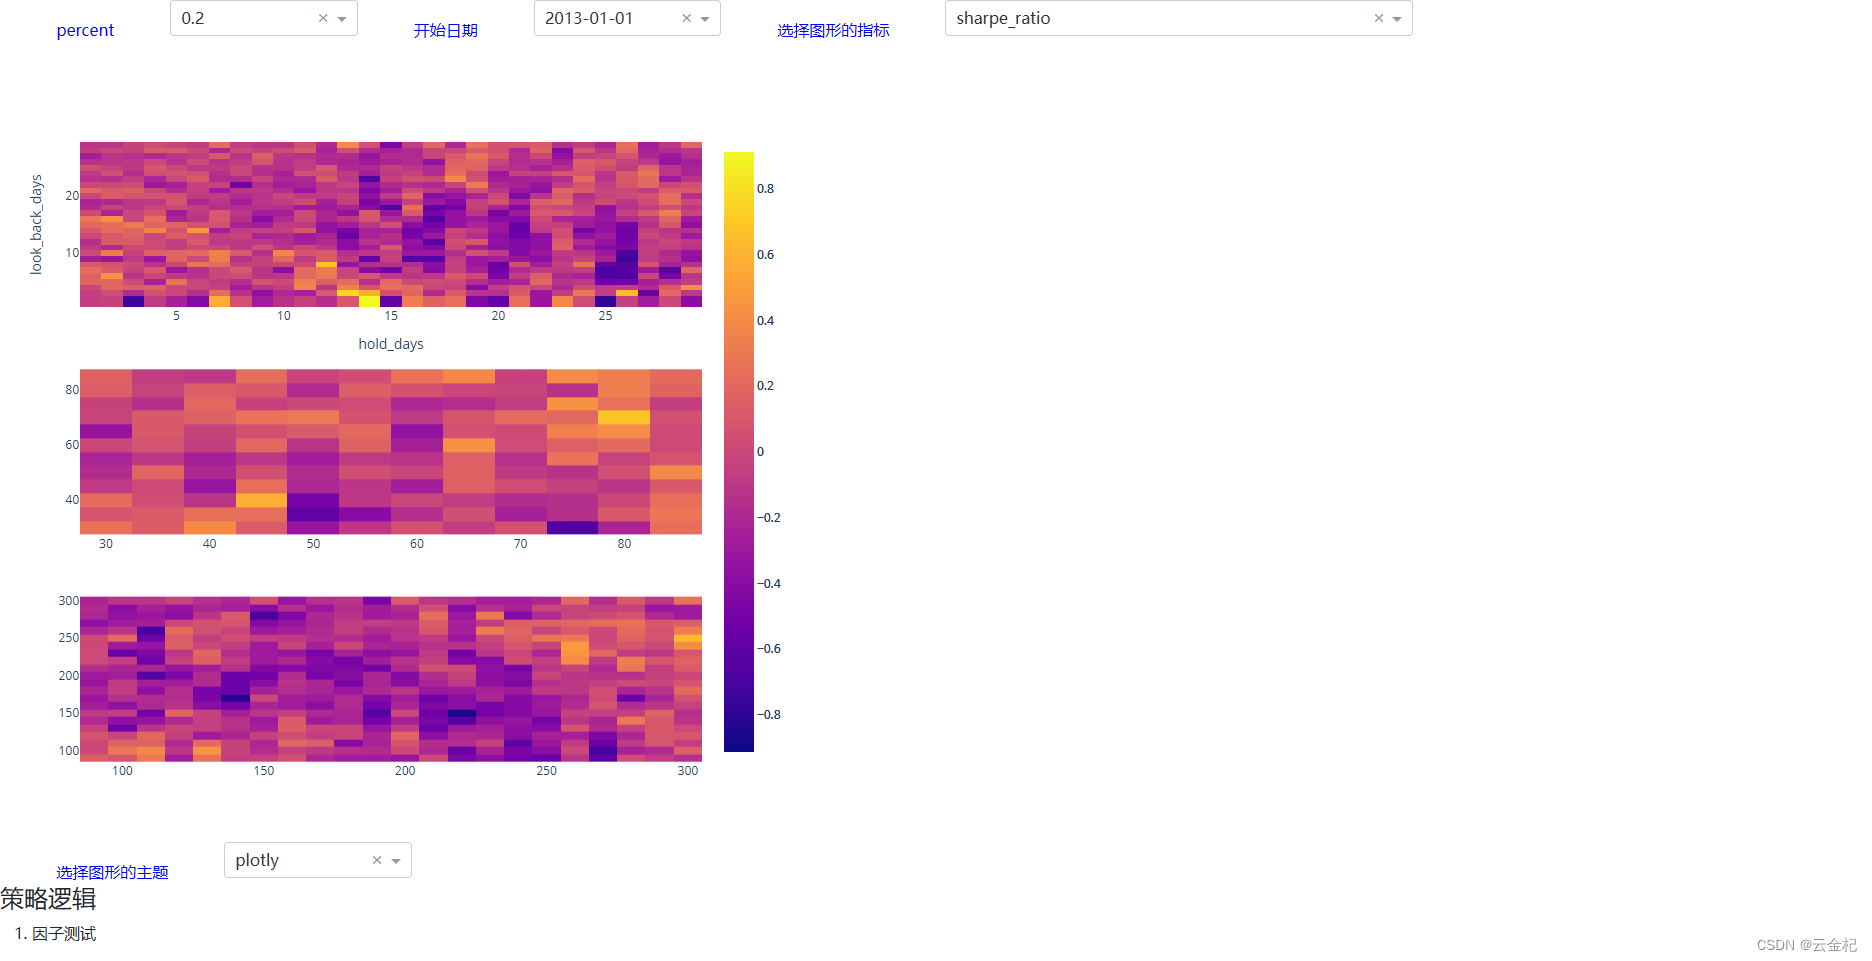The height and width of the screenshot is (961, 1872).
Task: Click the sharpe_ratio dropdown field
Action: (x=1178, y=18)
